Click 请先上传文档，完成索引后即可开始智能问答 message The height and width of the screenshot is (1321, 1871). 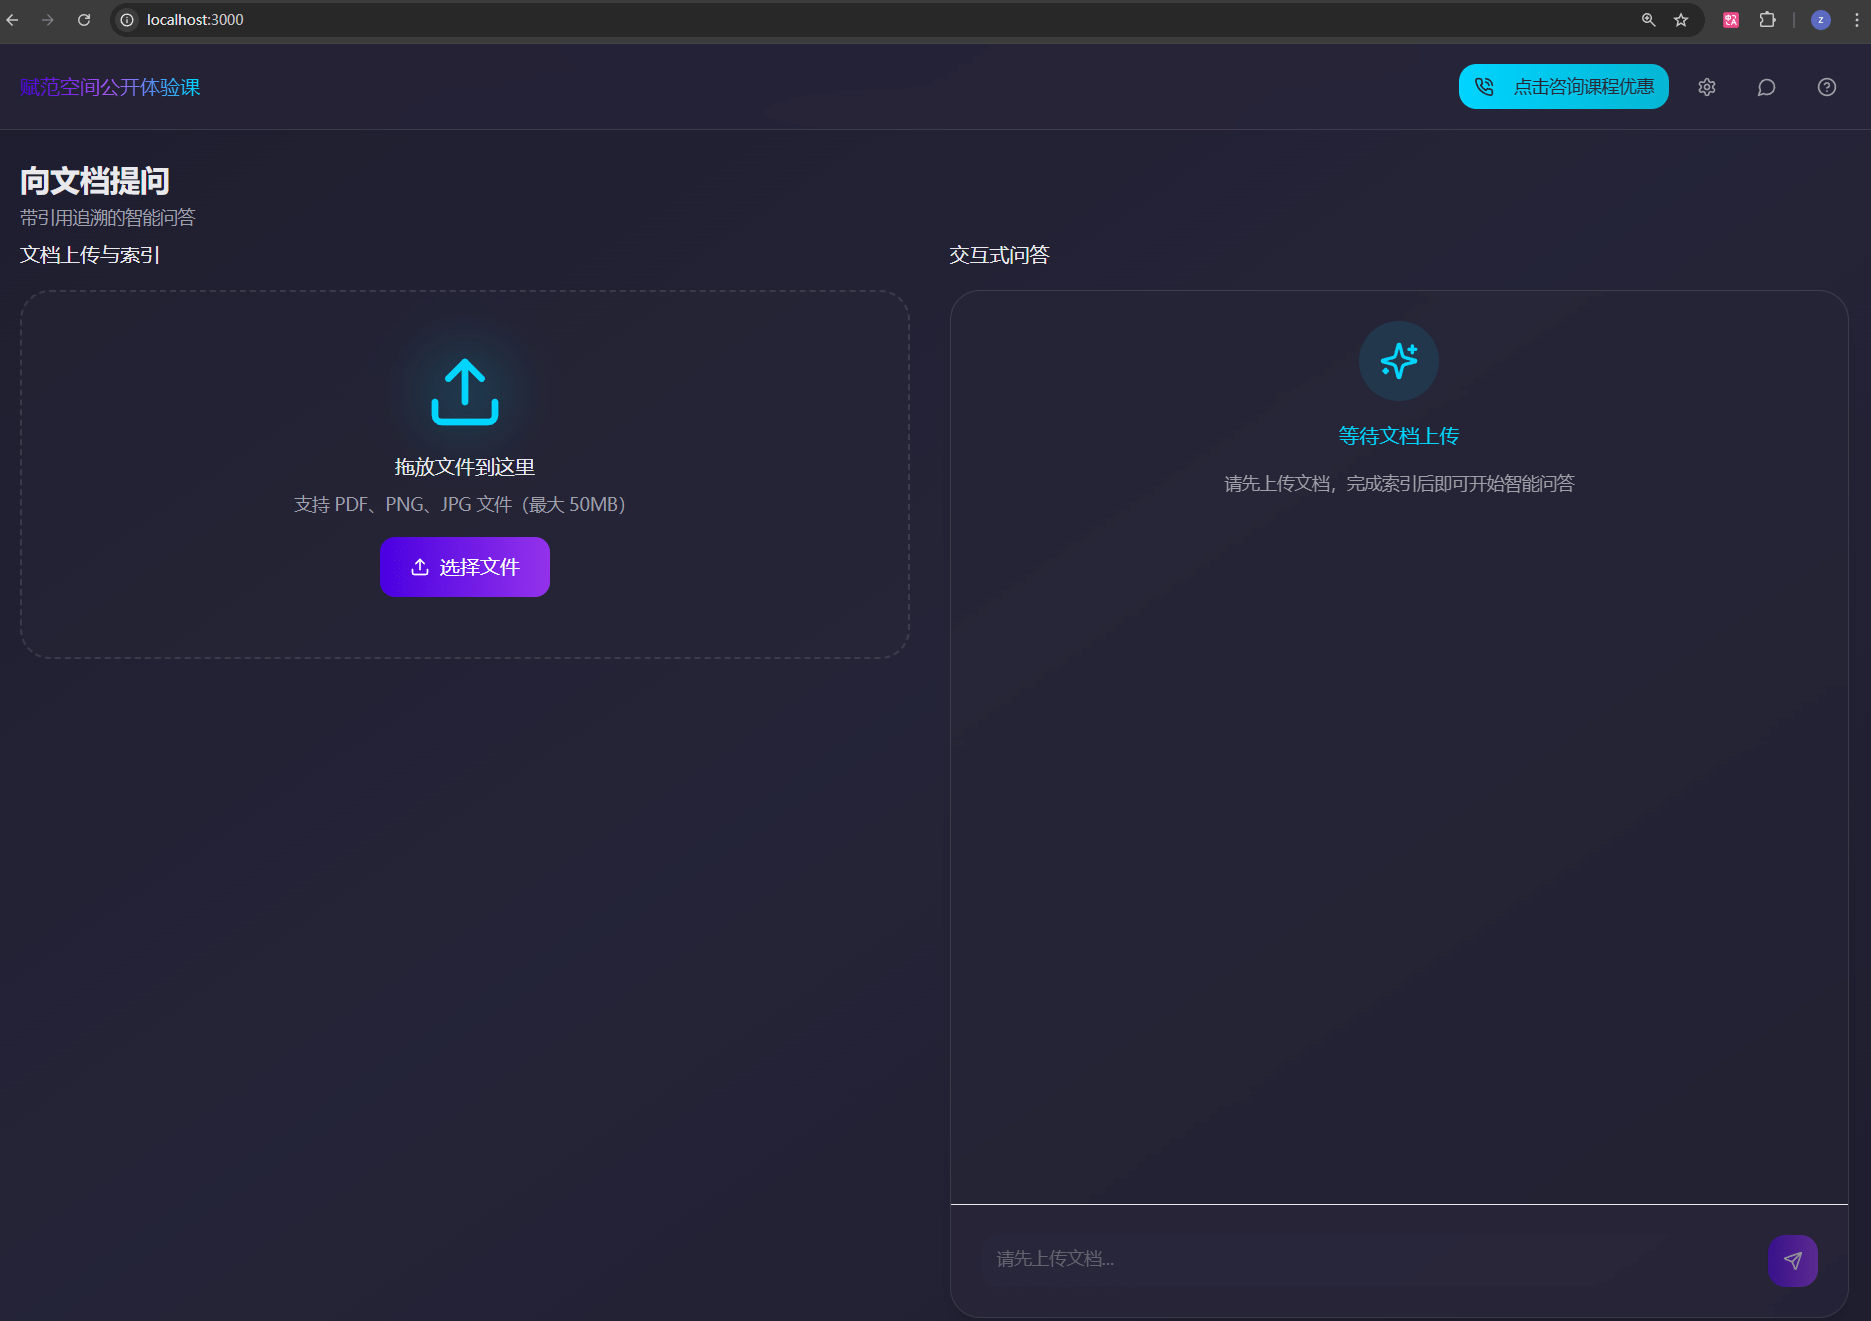(x=1399, y=484)
